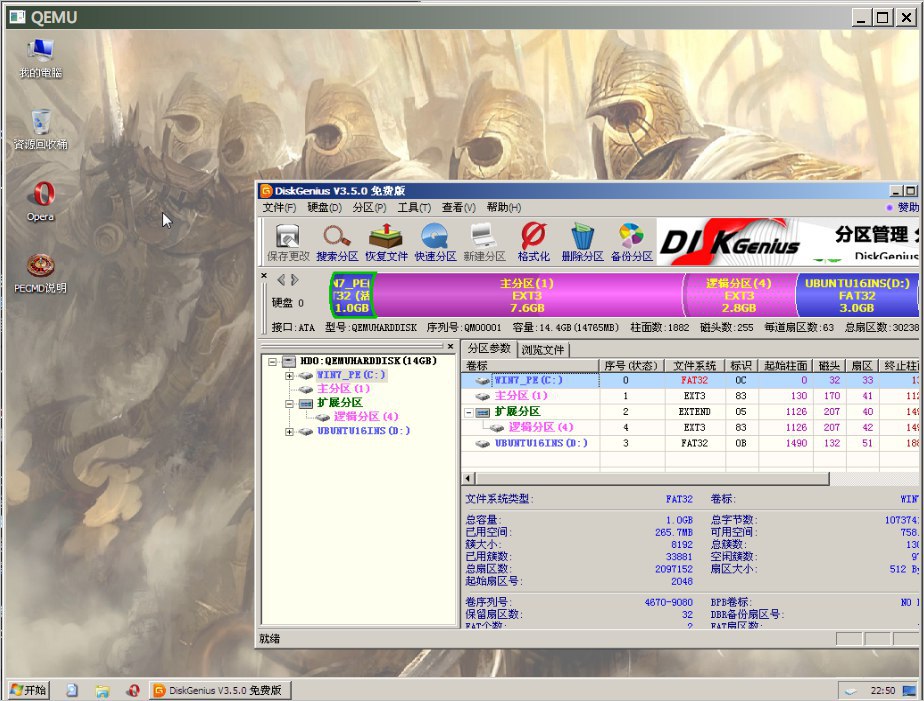Go to previous disk with left arrow

pyautogui.click(x=281, y=280)
